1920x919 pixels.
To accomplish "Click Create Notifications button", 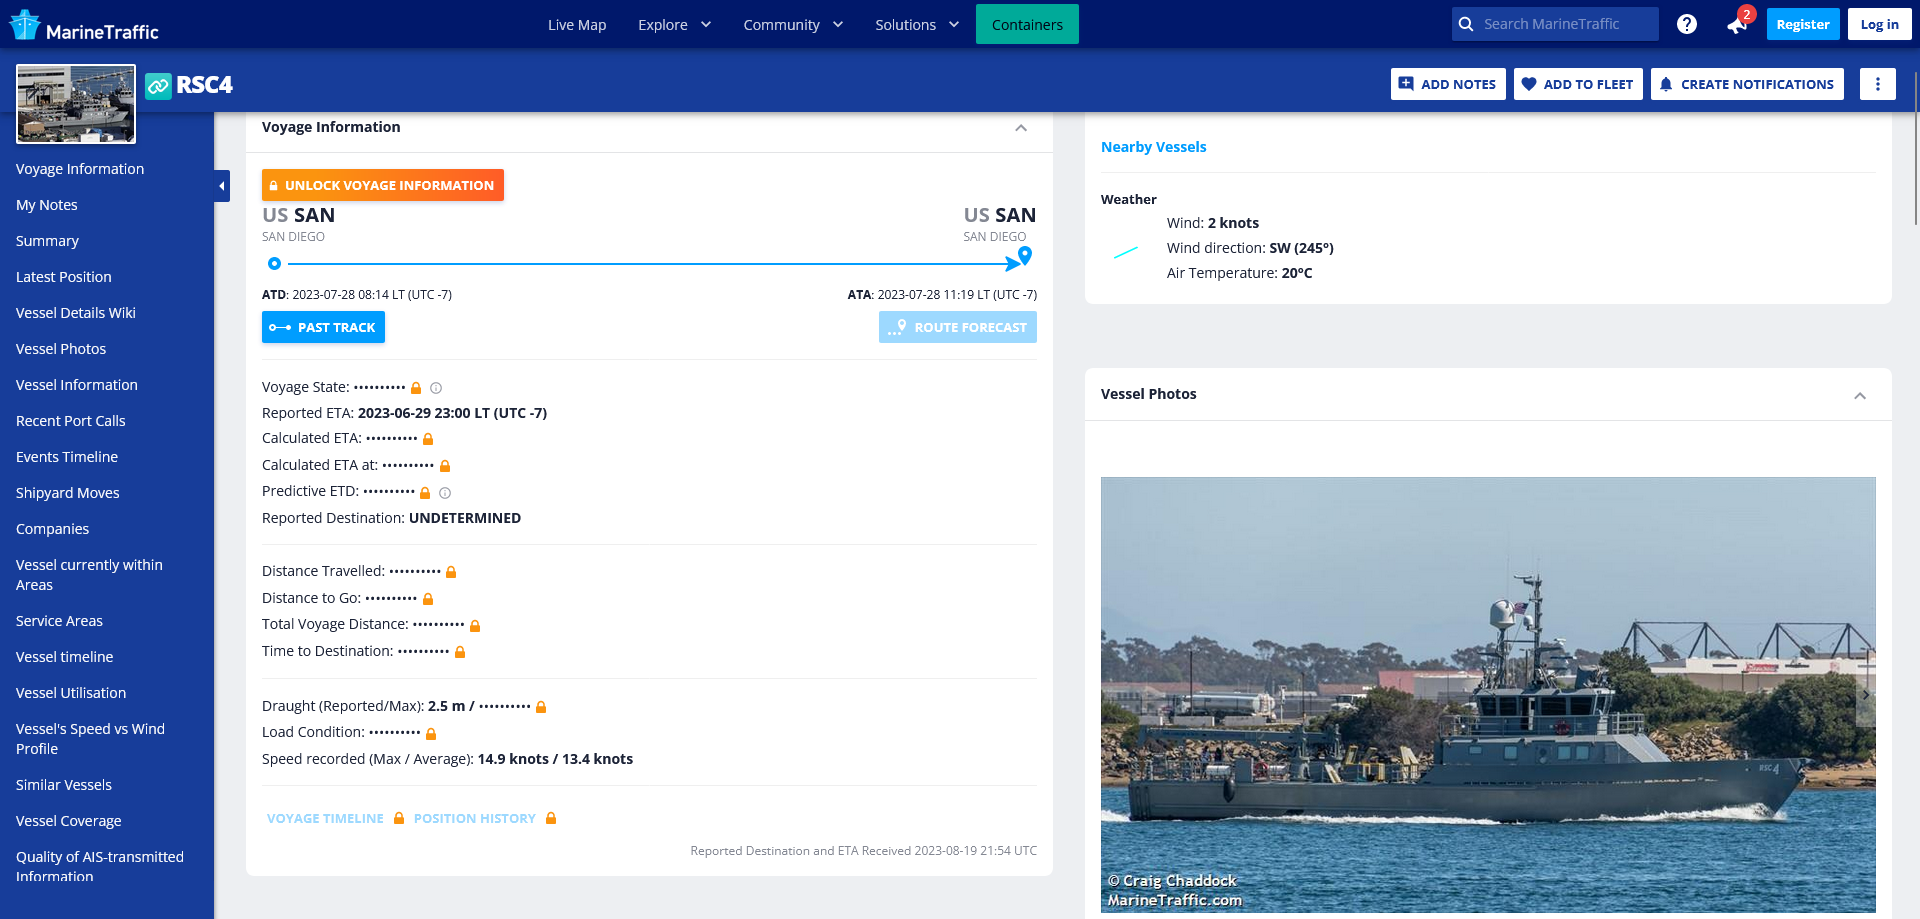I will tap(1747, 84).
